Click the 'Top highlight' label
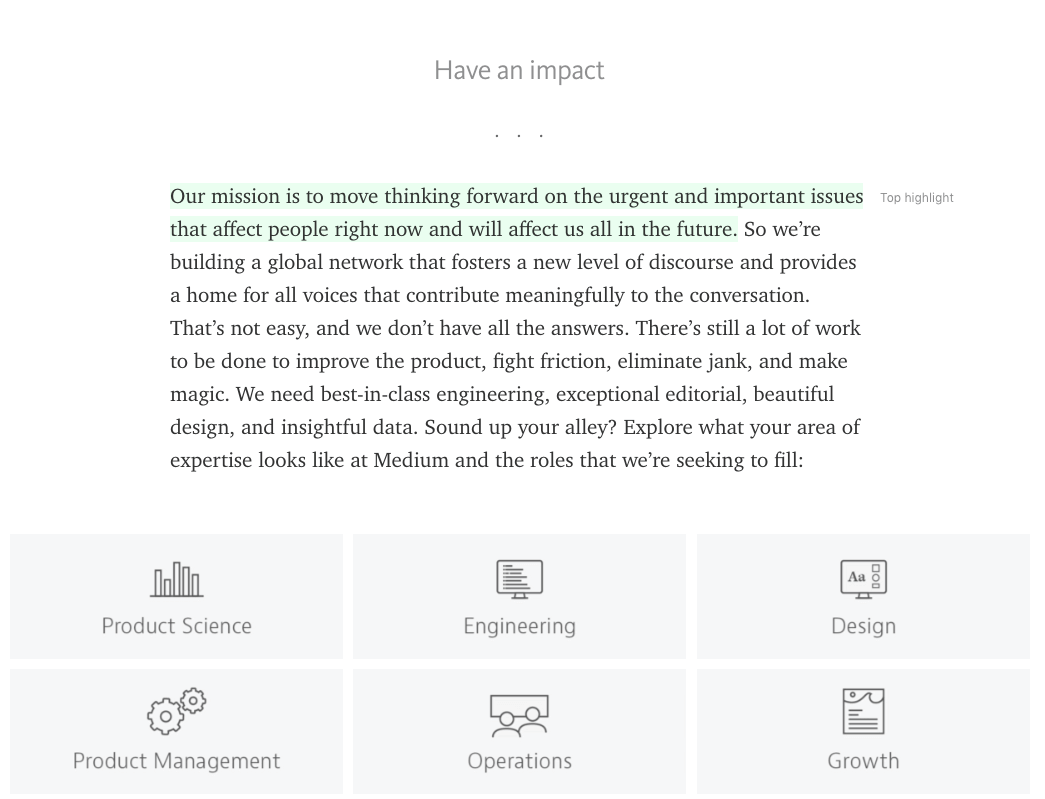Screen dimensions: 1045x799 point(916,198)
